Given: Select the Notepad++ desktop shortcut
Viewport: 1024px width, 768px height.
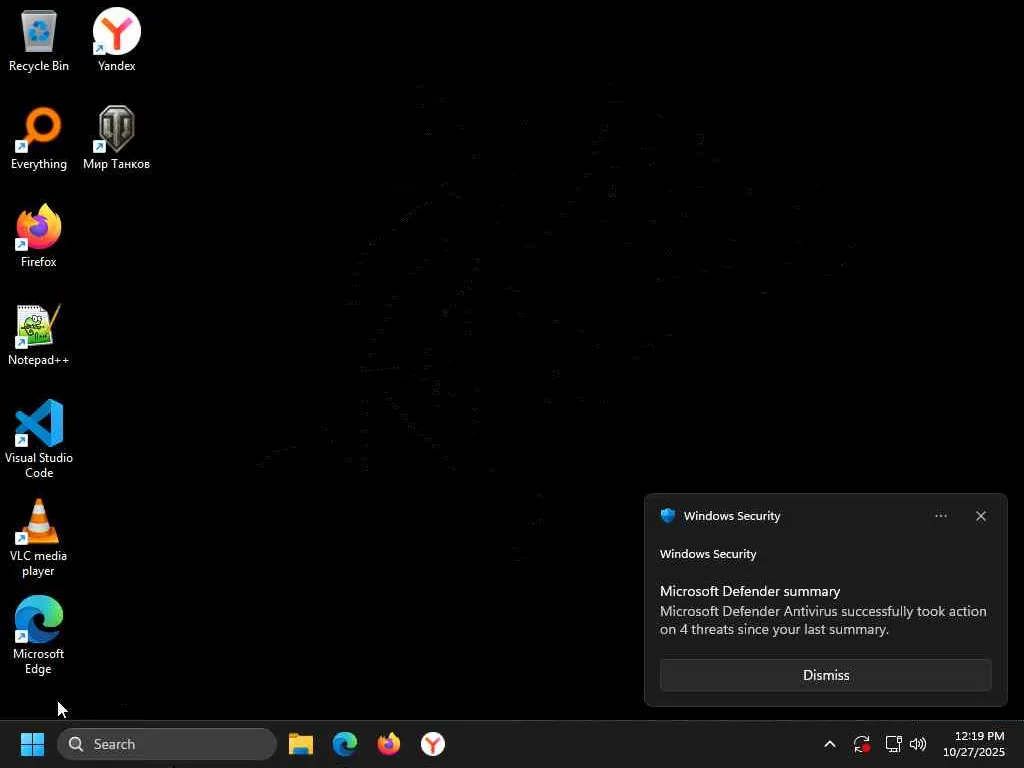Looking at the screenshot, I should pyautogui.click(x=39, y=334).
